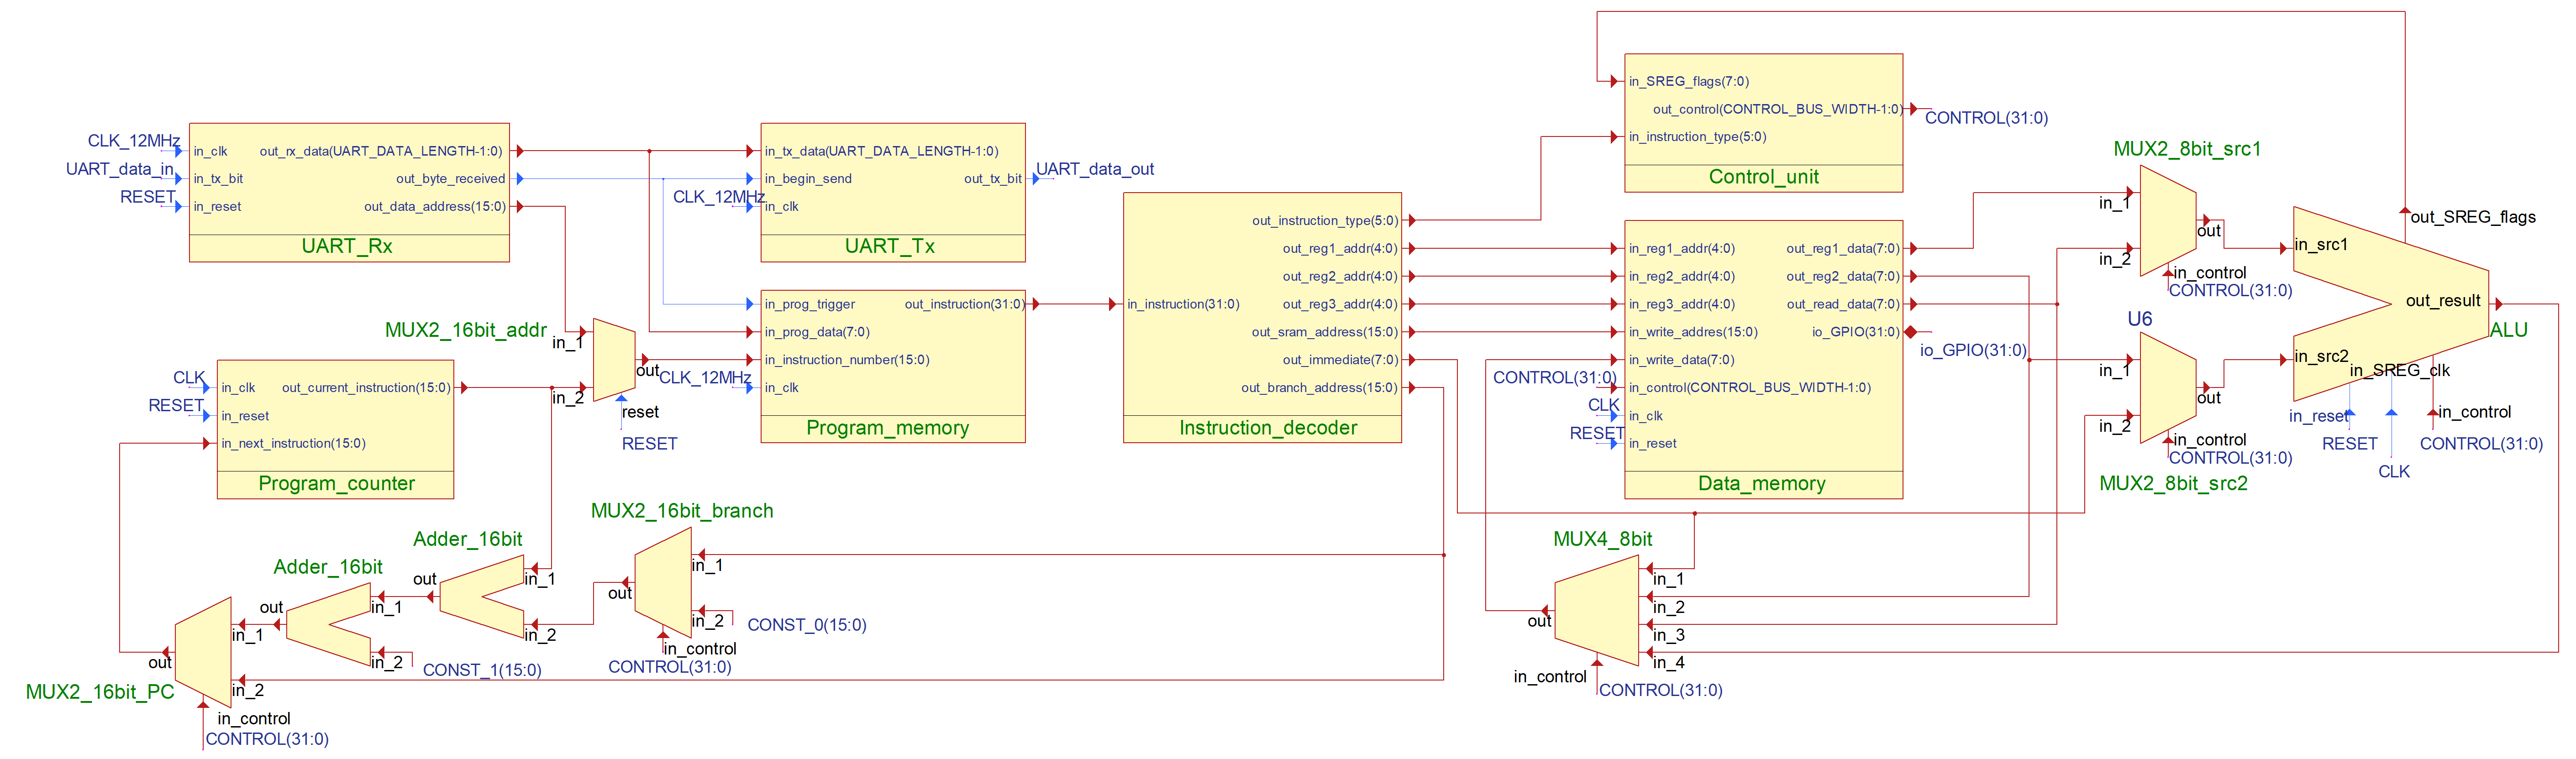Select the MUX2_16bit_addr label
Screen dimensions: 2576x759
pyautogui.click(x=466, y=330)
